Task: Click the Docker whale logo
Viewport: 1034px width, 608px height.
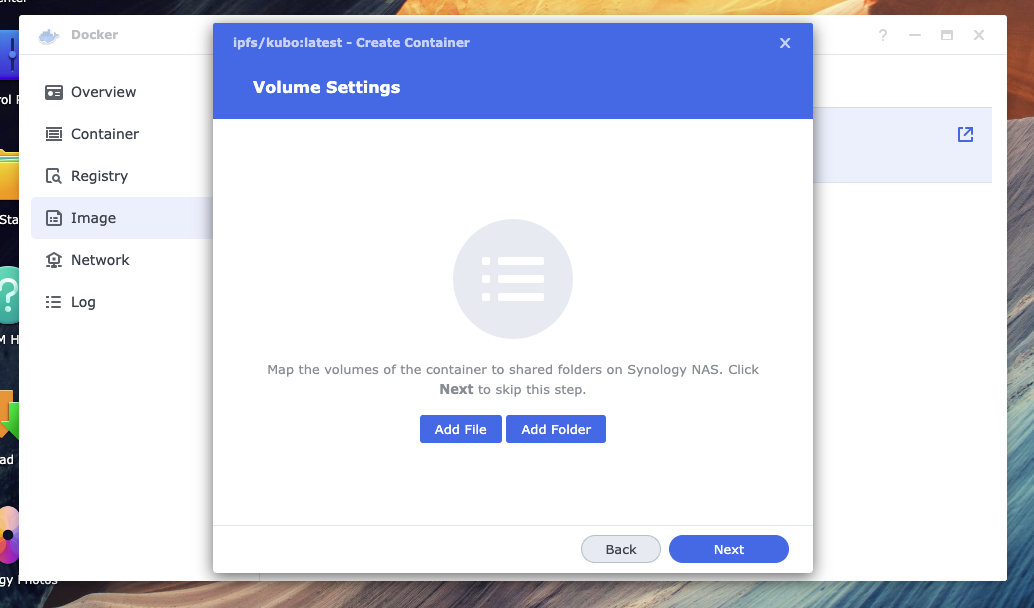Action: [49, 36]
